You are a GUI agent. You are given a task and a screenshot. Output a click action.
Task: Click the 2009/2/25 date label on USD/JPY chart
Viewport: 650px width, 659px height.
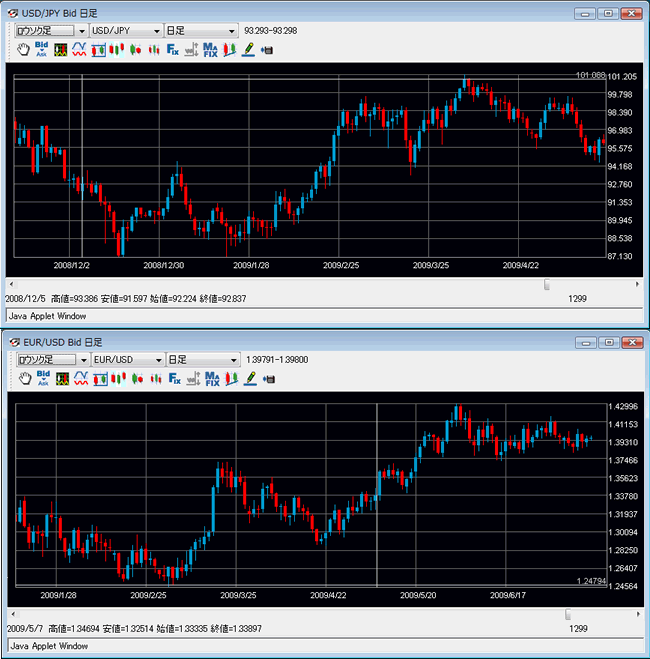coord(341,266)
